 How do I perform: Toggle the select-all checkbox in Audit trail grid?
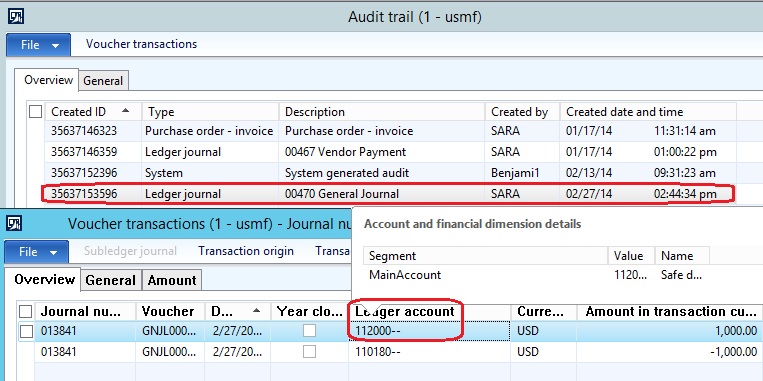pos(36,112)
